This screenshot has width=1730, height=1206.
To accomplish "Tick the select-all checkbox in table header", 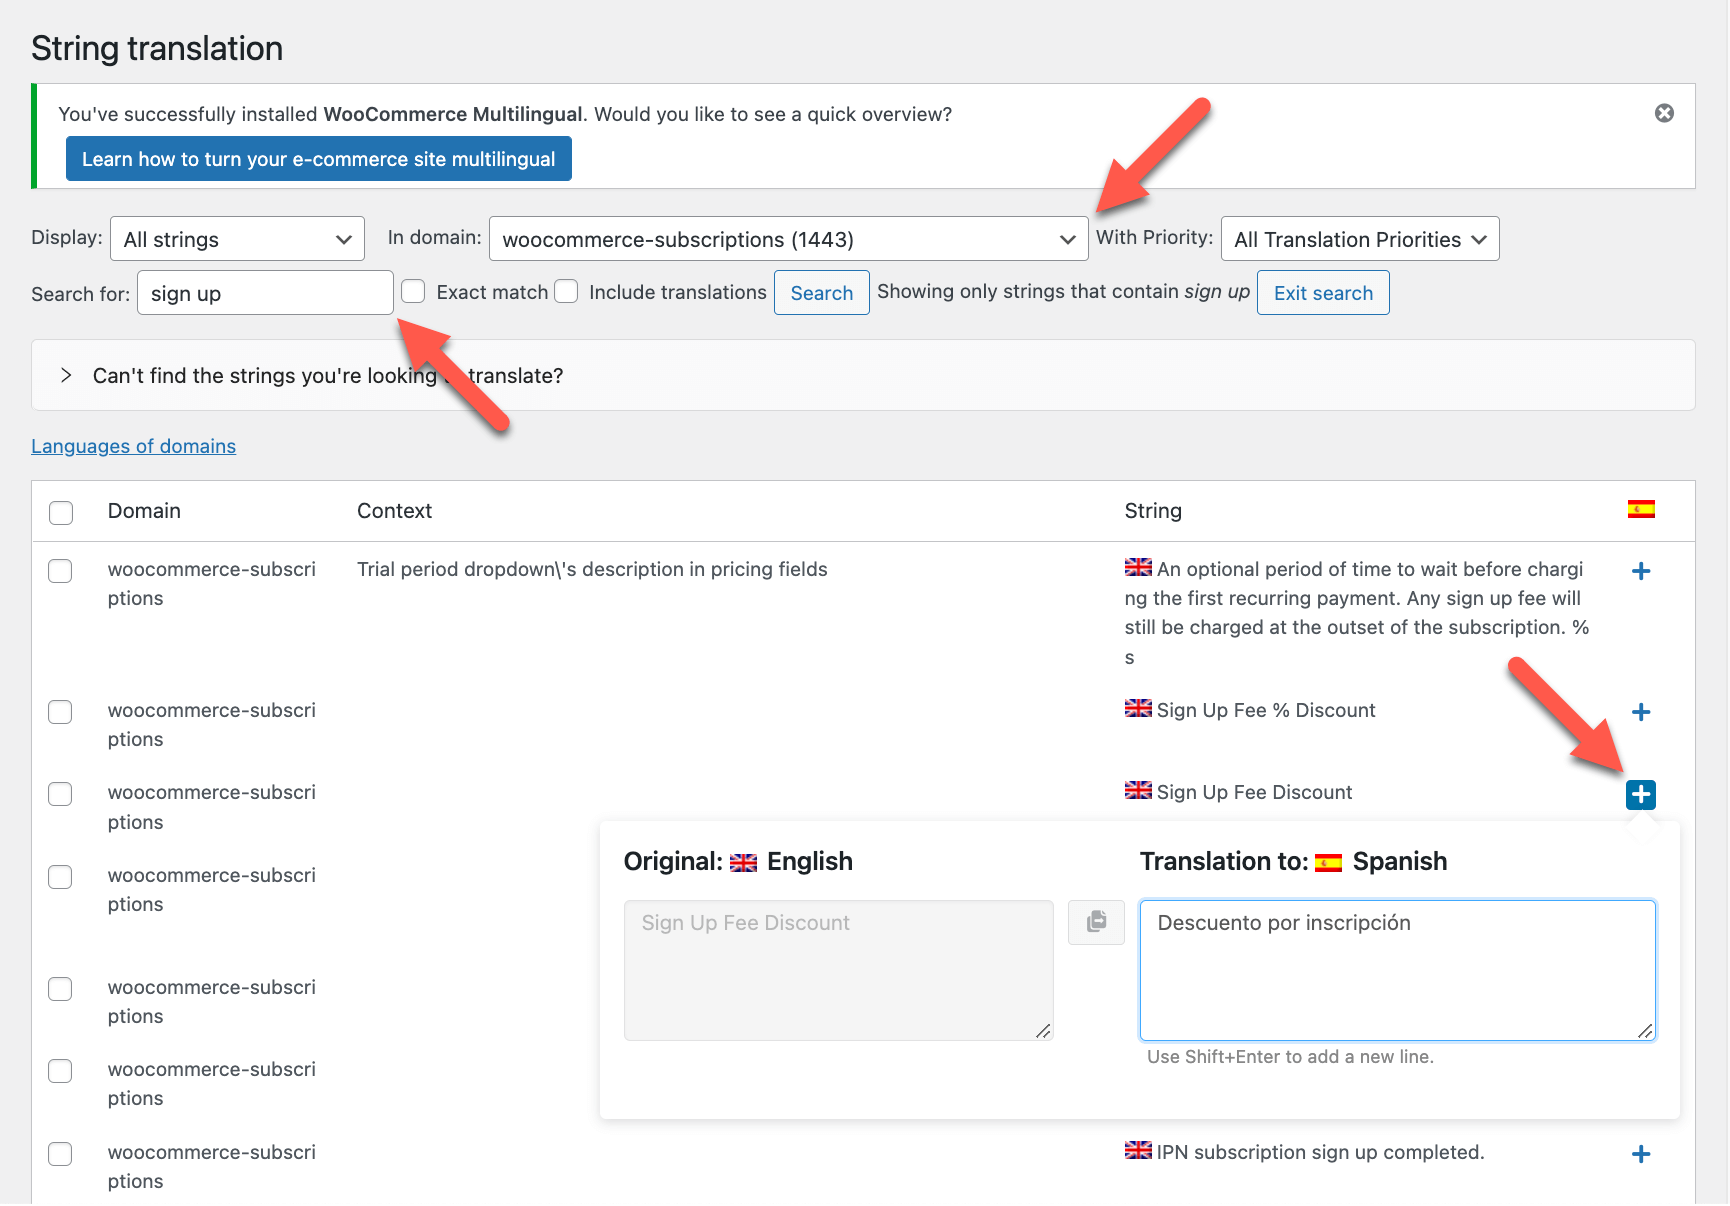I will coord(61,513).
